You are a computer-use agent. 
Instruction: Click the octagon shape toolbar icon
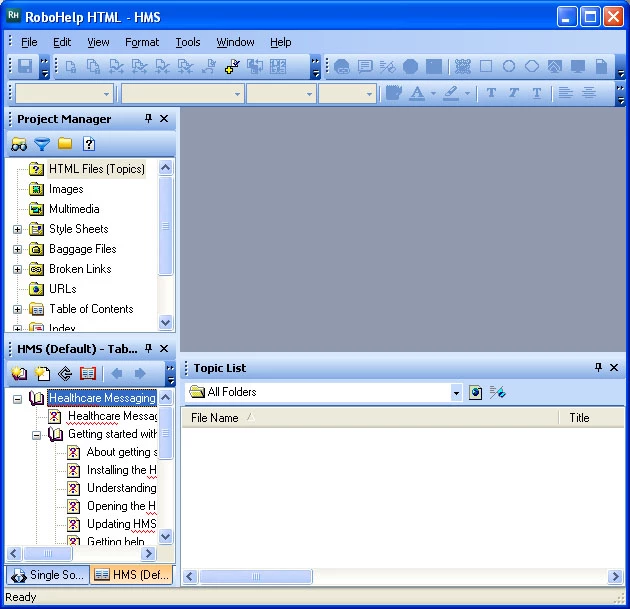point(410,66)
